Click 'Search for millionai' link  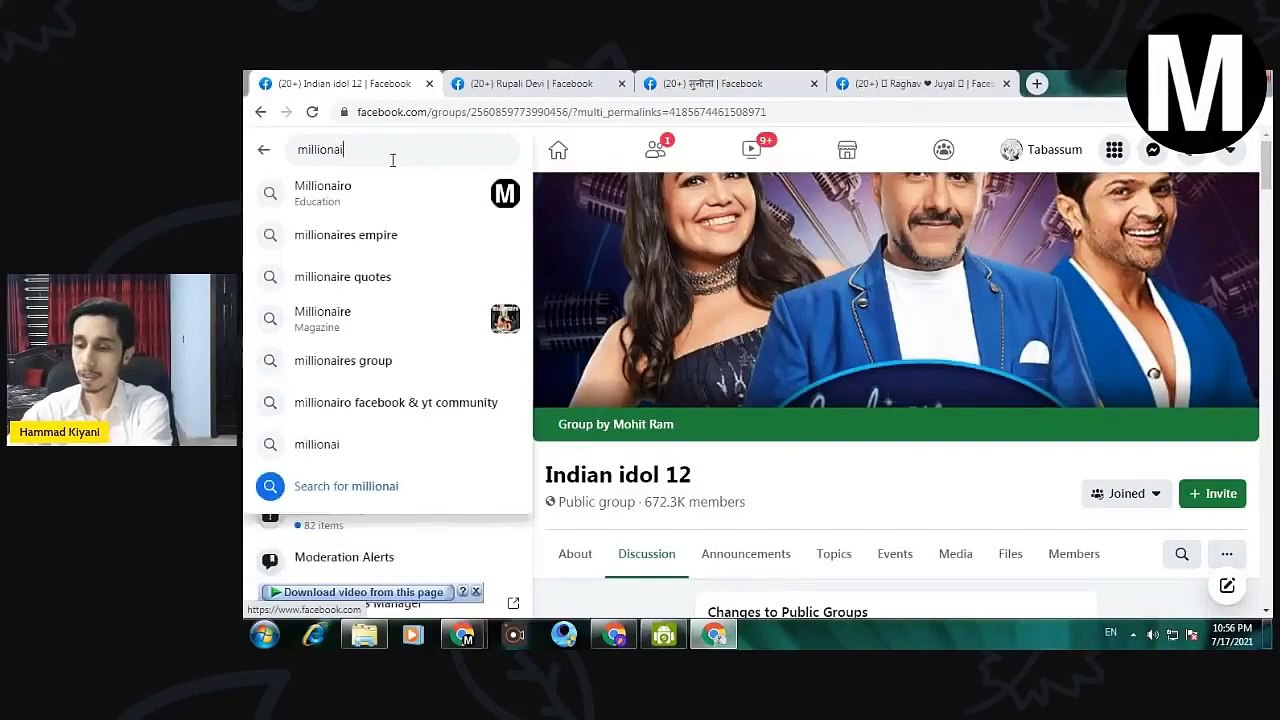(346, 486)
